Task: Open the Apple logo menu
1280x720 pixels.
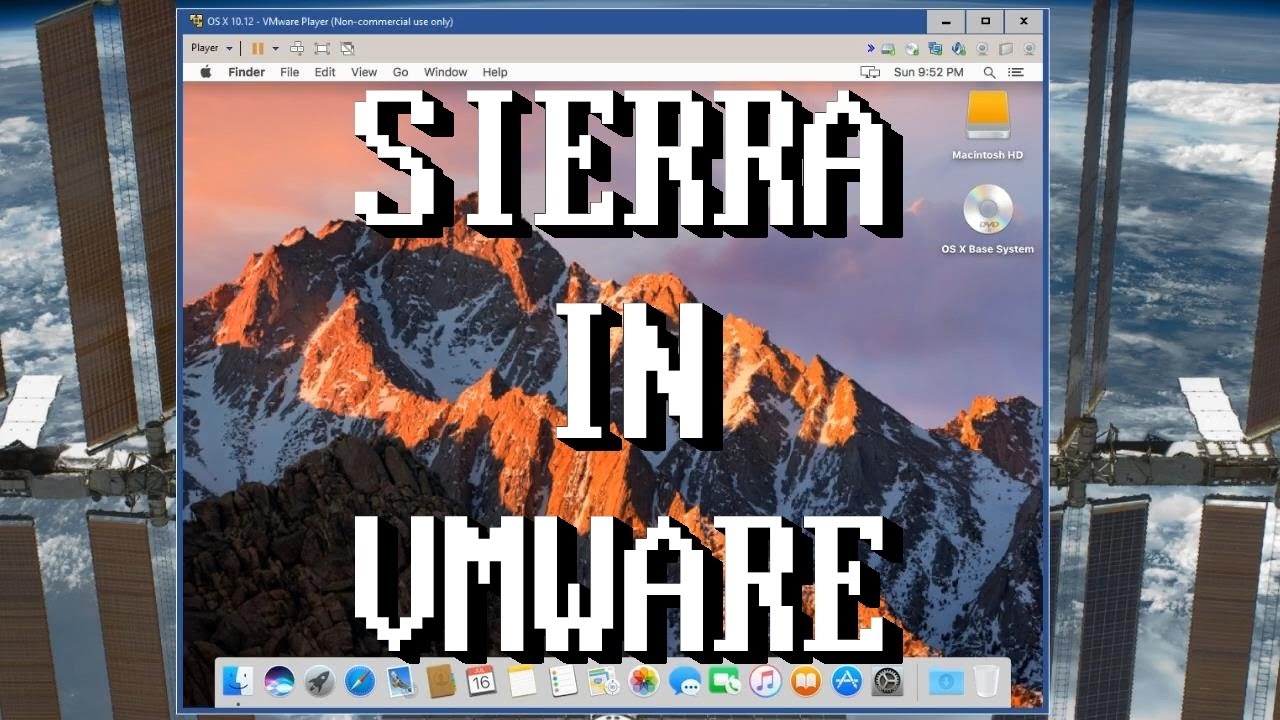Action: point(206,72)
